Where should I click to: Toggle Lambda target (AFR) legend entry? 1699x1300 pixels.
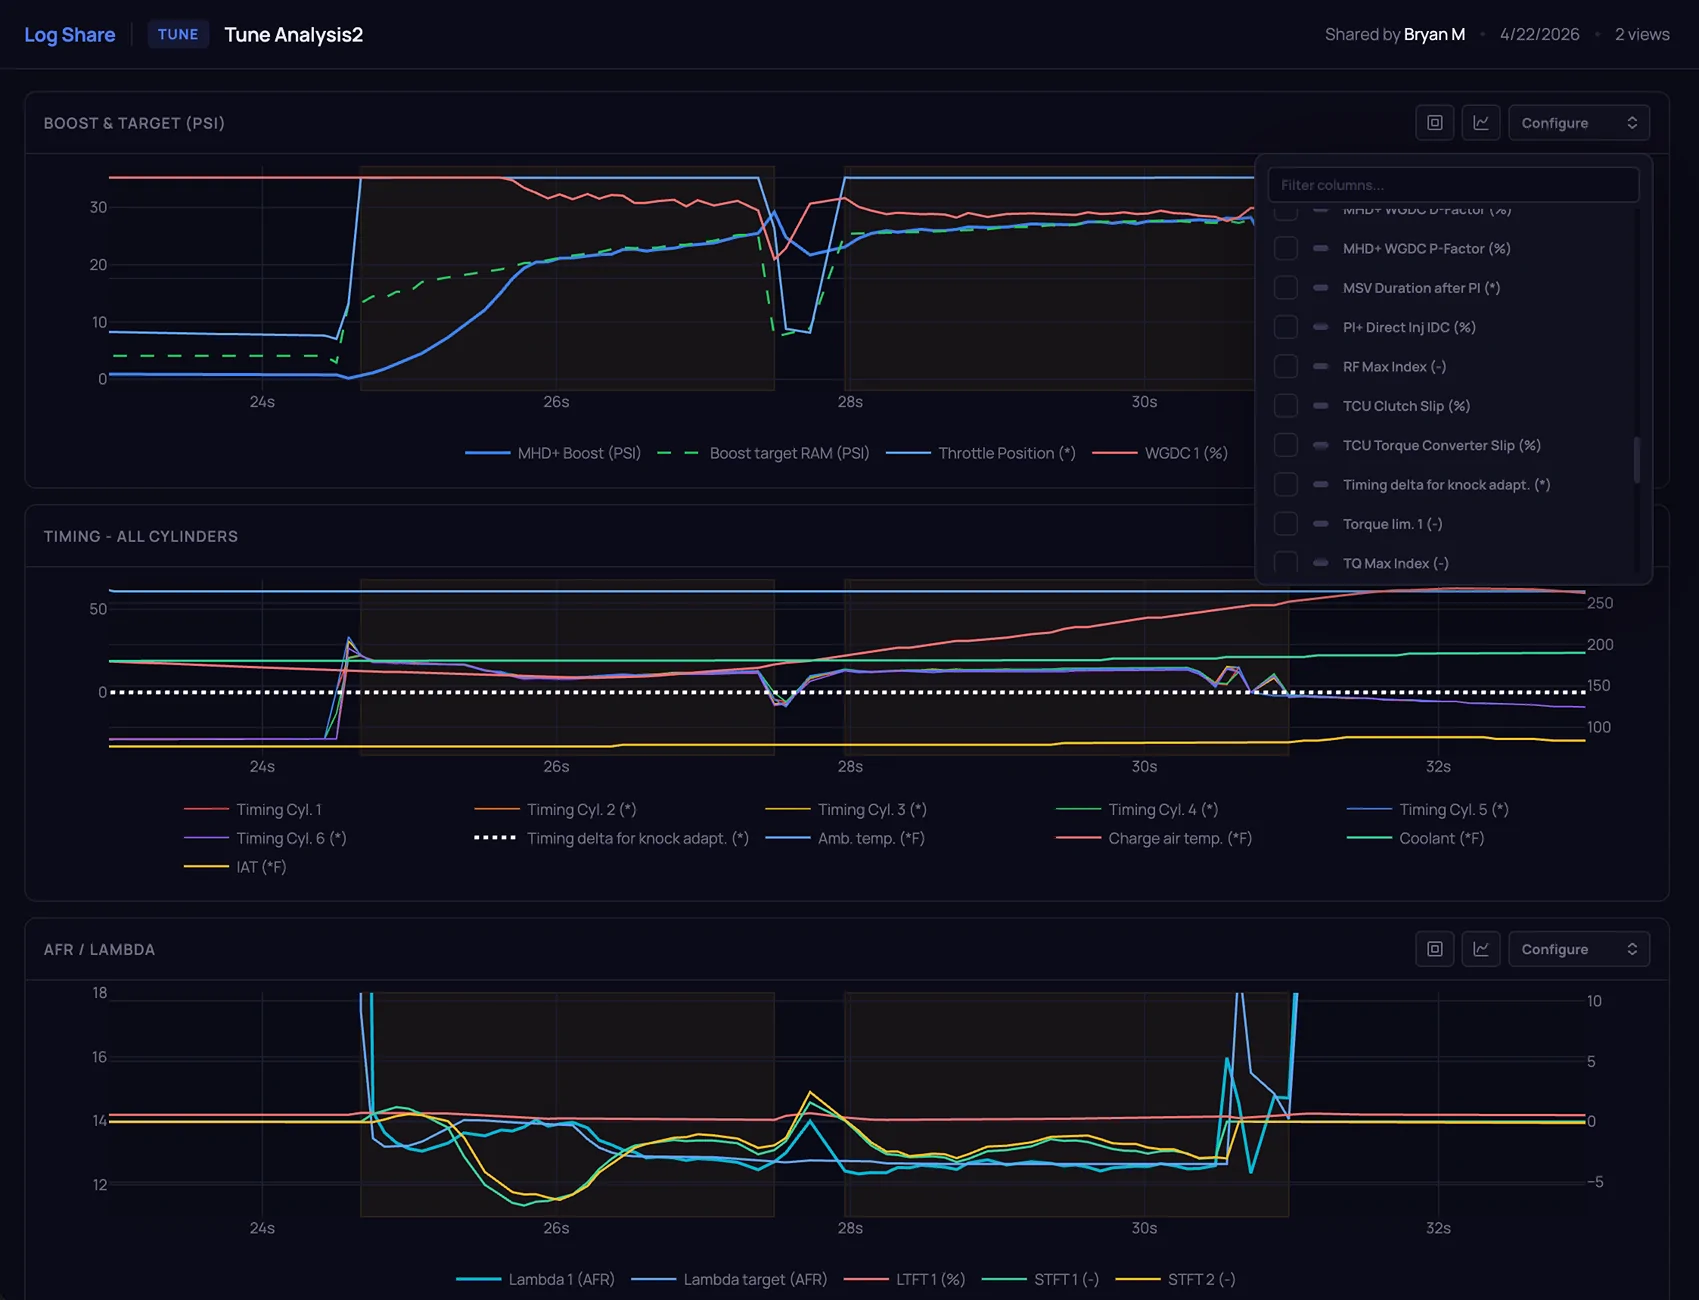click(730, 1279)
